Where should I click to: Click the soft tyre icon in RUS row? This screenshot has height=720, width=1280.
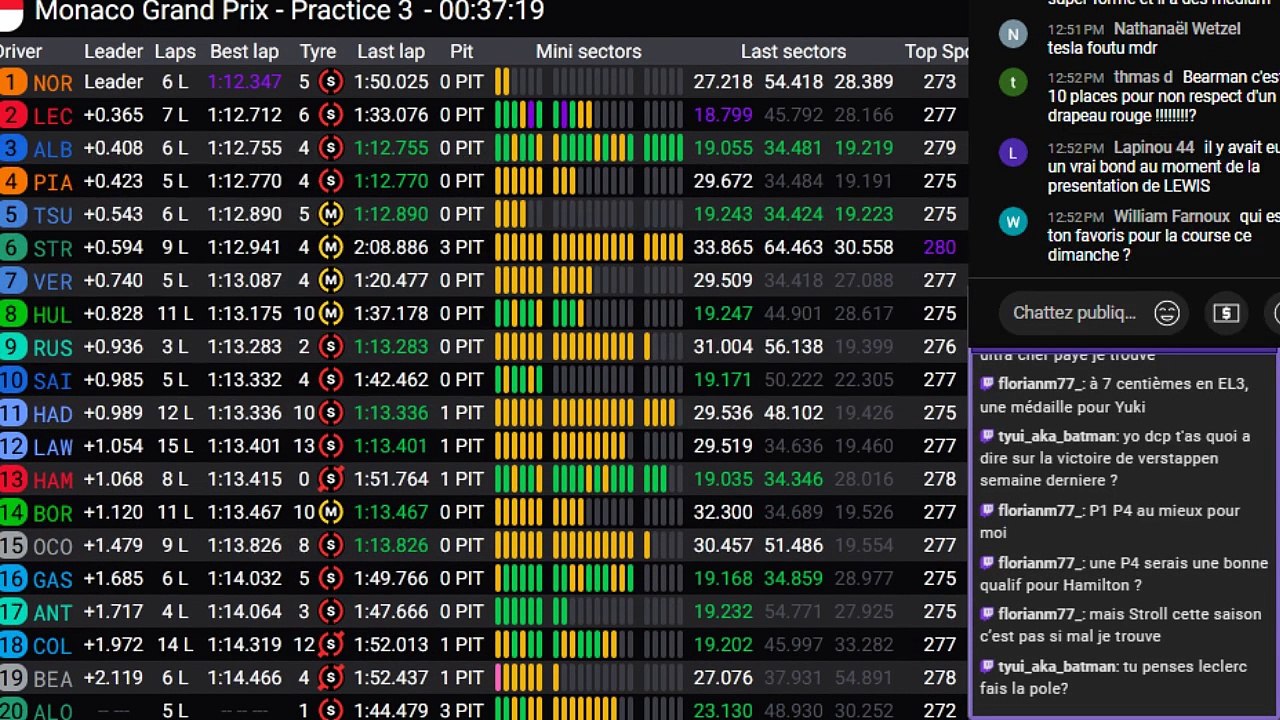pos(331,346)
